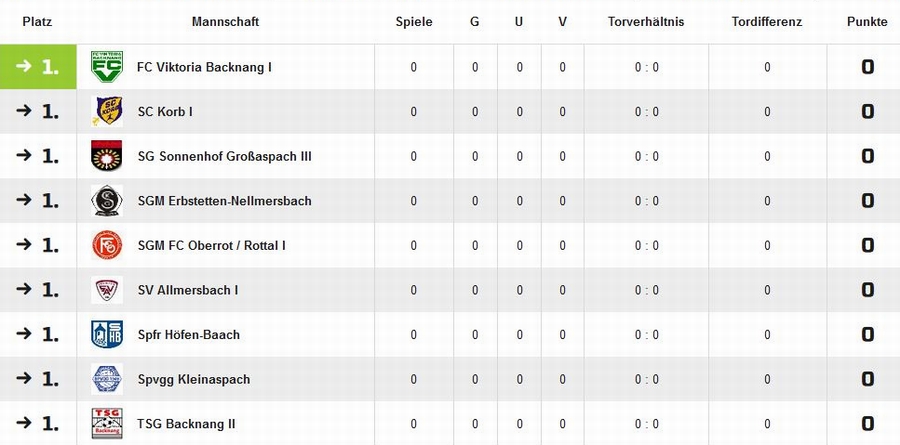Viewport: 900px width, 445px height.
Task: Sort table by Punkte column header
Action: 867,22
